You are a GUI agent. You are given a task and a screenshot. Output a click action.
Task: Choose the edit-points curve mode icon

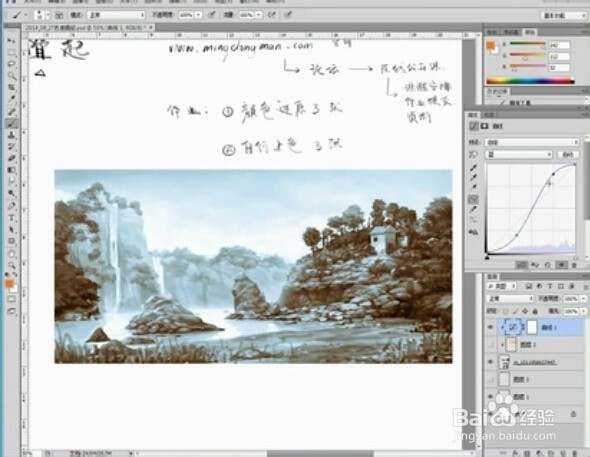point(473,199)
